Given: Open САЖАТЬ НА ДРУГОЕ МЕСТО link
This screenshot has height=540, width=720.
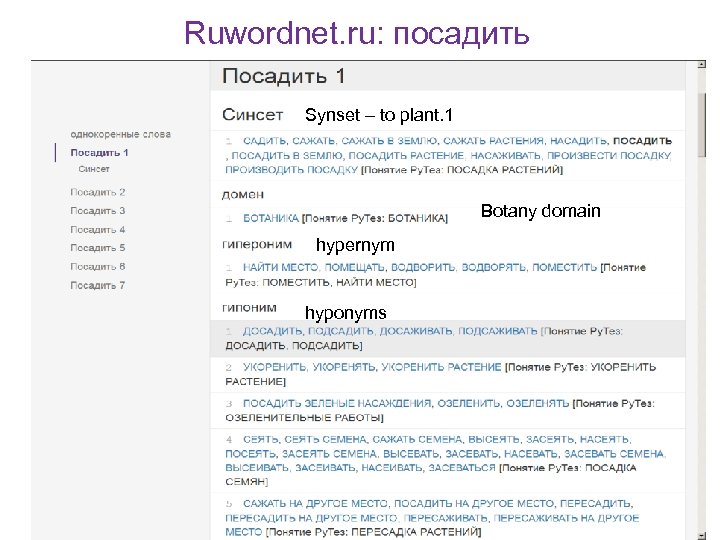Looking at the screenshot, I should click(x=315, y=504).
